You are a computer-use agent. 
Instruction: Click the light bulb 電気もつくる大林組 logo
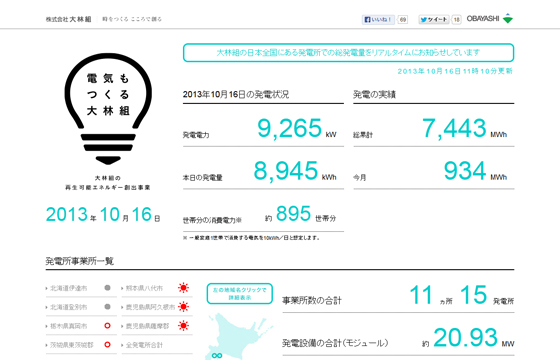pyautogui.click(x=108, y=109)
